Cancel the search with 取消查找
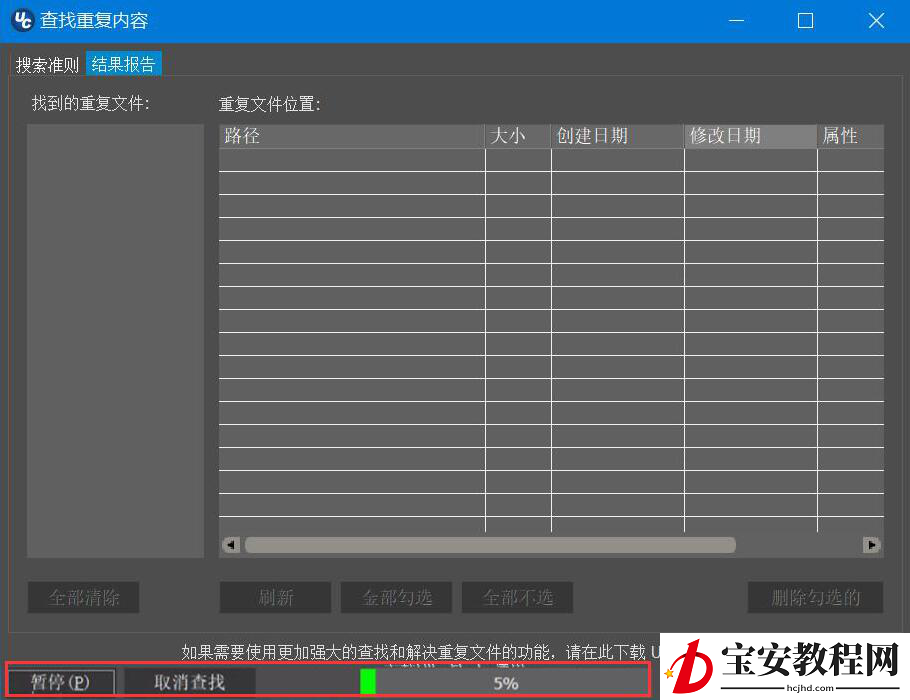Screen dimensions: 910x700 tap(190, 682)
